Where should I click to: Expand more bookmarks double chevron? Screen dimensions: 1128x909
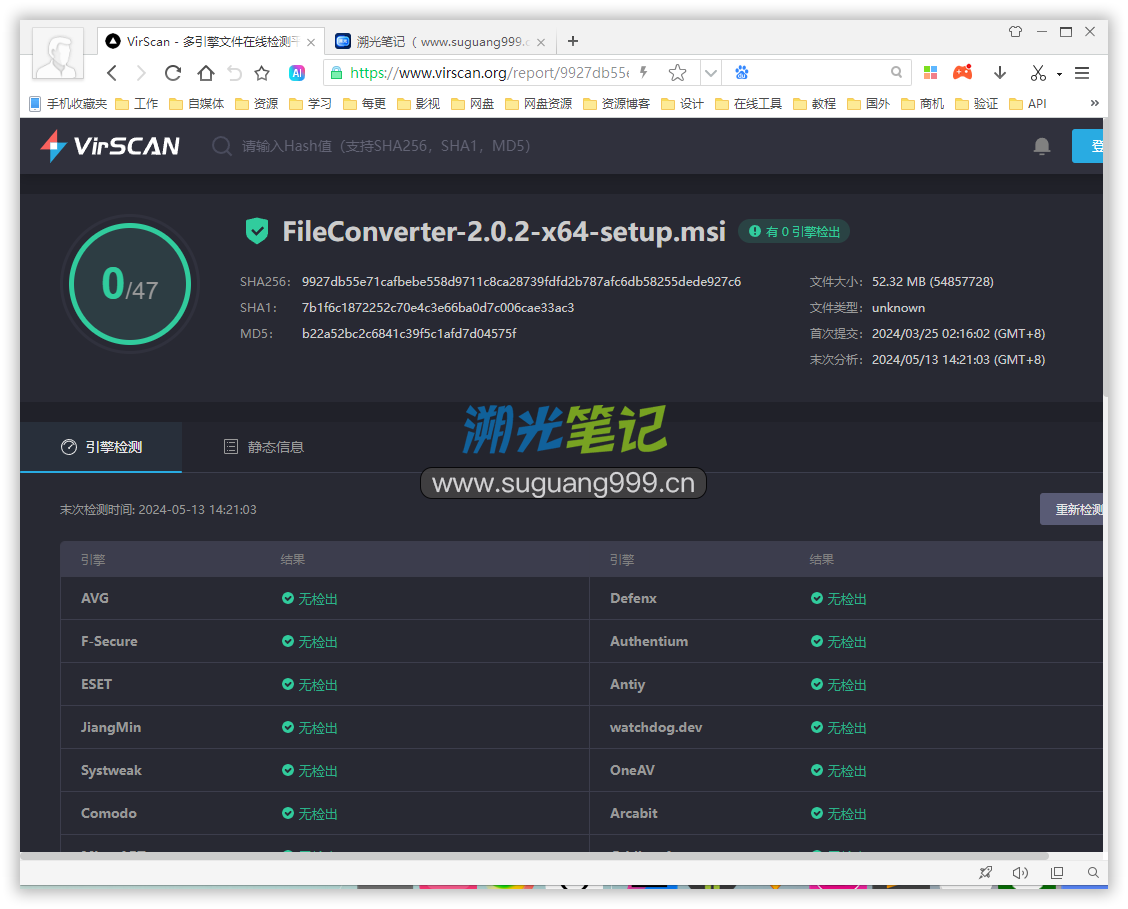coord(1094,103)
